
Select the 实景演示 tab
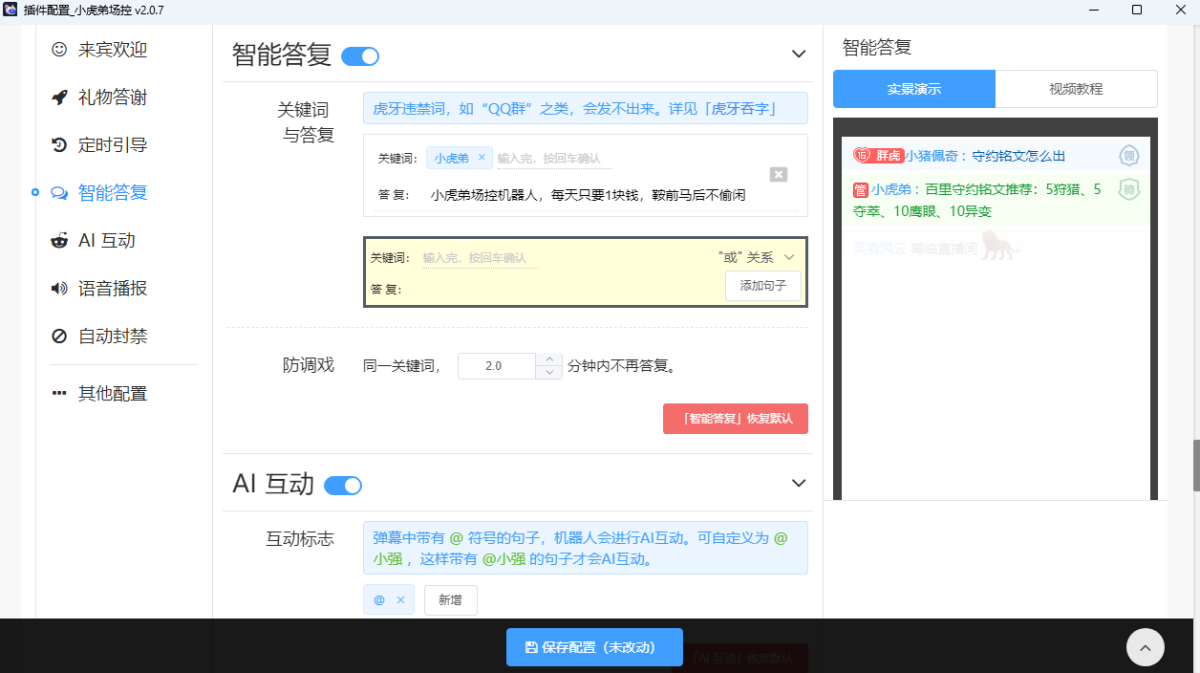coord(913,88)
